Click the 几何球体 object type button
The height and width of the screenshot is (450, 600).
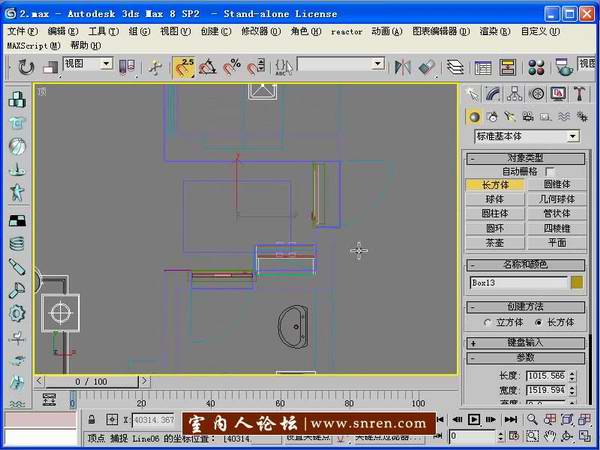tap(557, 199)
